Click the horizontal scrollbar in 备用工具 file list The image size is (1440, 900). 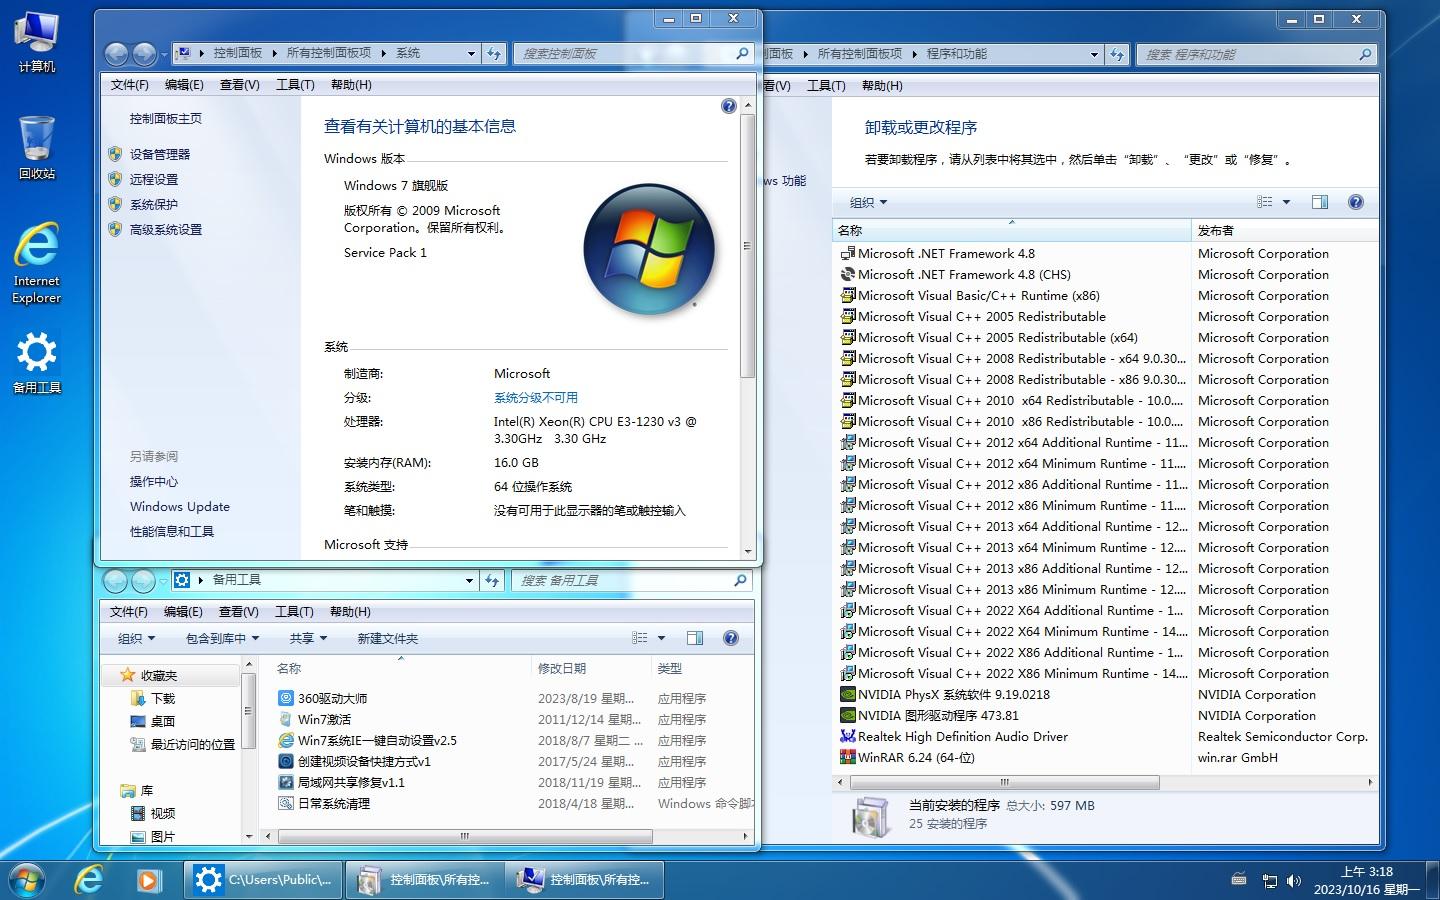[x=464, y=836]
